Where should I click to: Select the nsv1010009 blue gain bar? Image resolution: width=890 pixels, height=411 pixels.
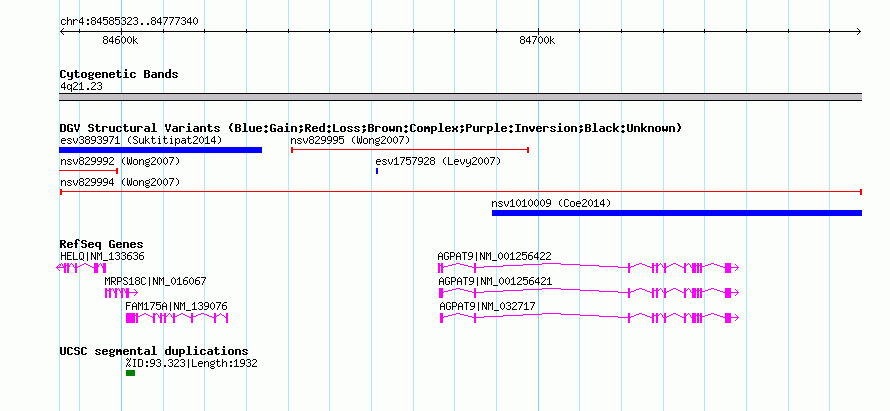coord(677,213)
